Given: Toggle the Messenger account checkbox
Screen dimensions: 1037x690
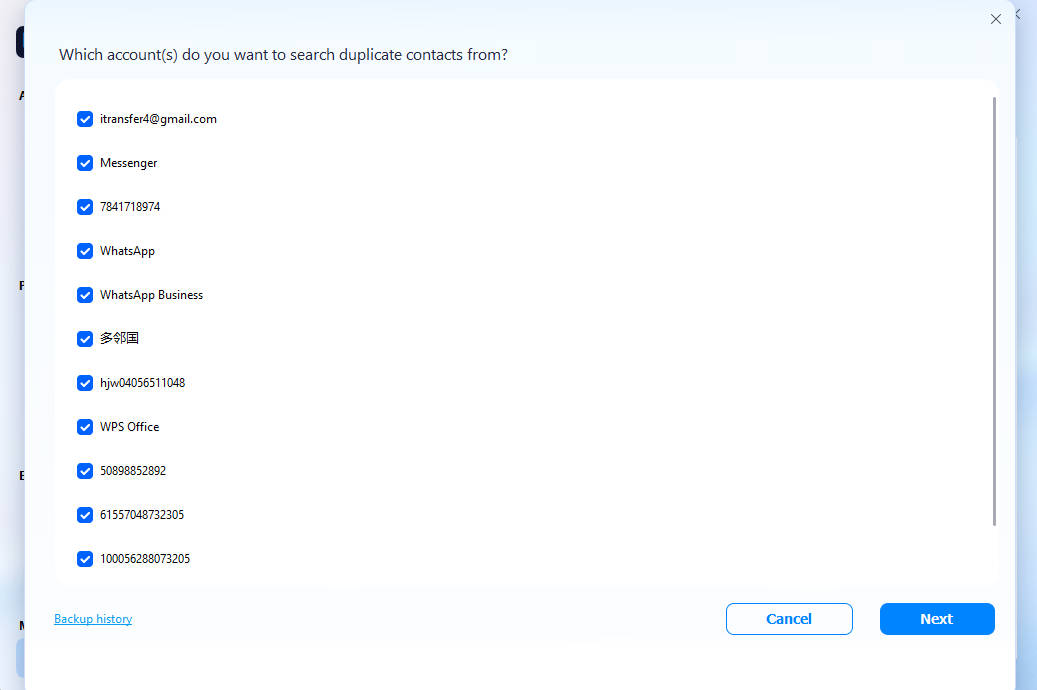Looking at the screenshot, I should tap(85, 163).
